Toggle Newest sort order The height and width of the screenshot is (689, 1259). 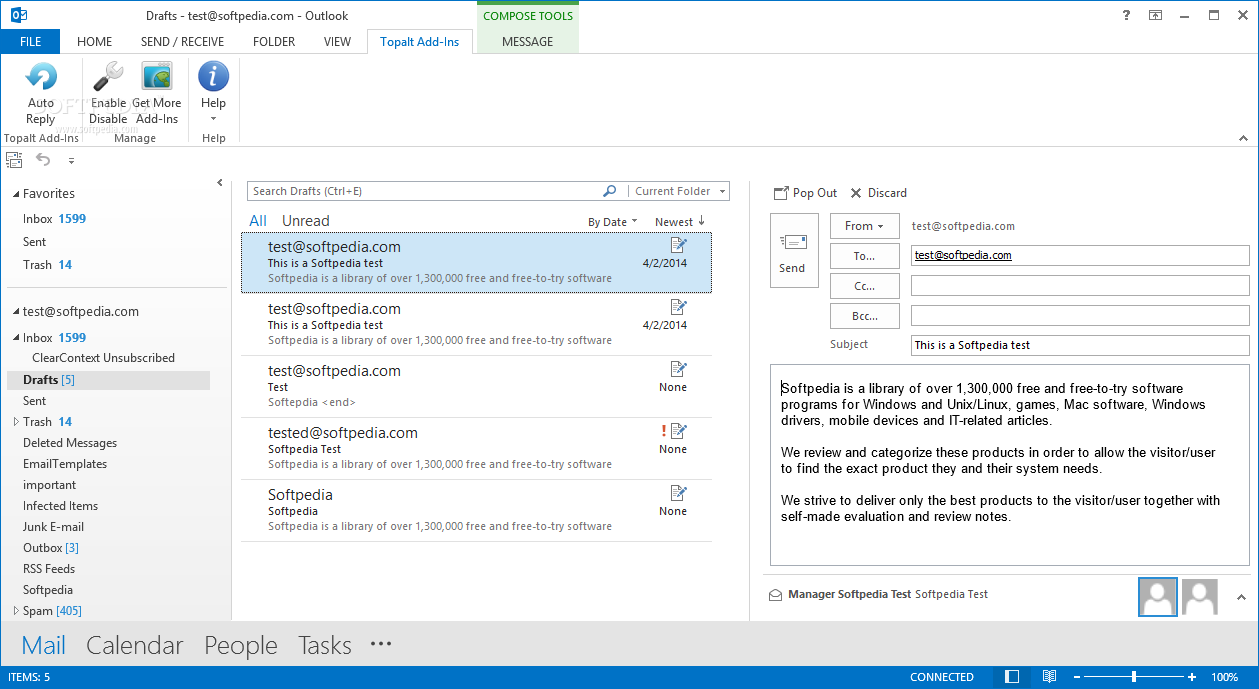tap(680, 222)
